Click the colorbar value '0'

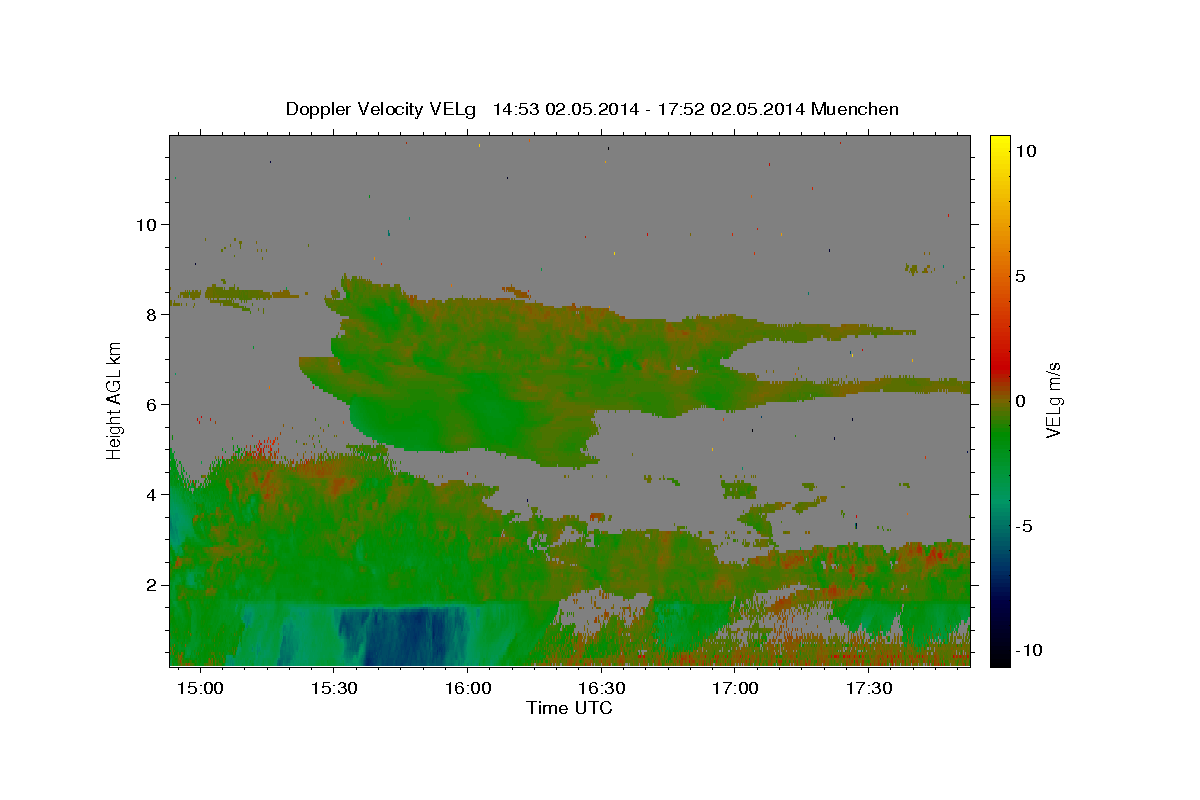coord(1021,401)
